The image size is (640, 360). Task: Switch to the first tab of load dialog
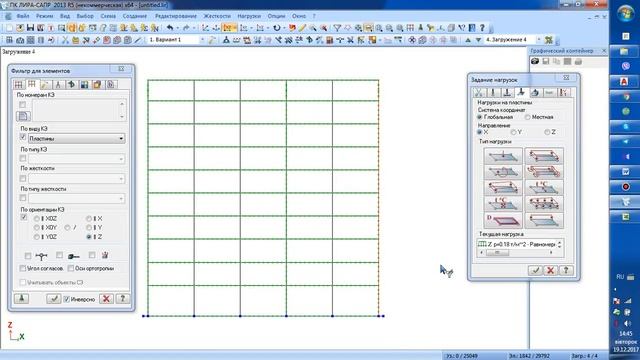click(478, 93)
